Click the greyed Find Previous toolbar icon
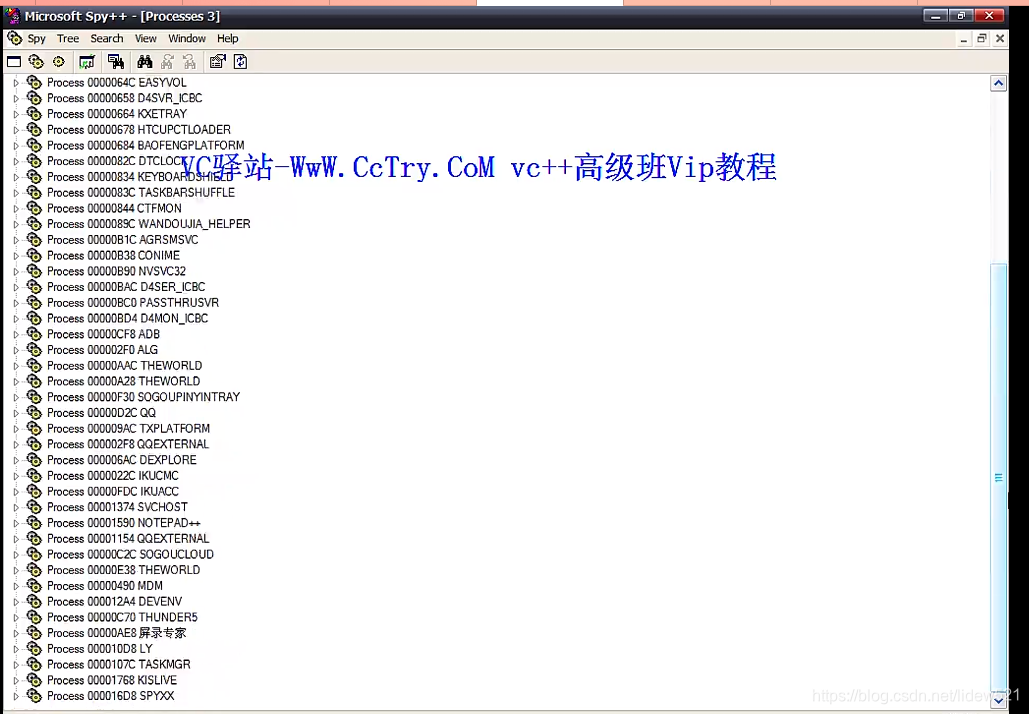The width and height of the screenshot is (1029, 714). click(x=190, y=62)
